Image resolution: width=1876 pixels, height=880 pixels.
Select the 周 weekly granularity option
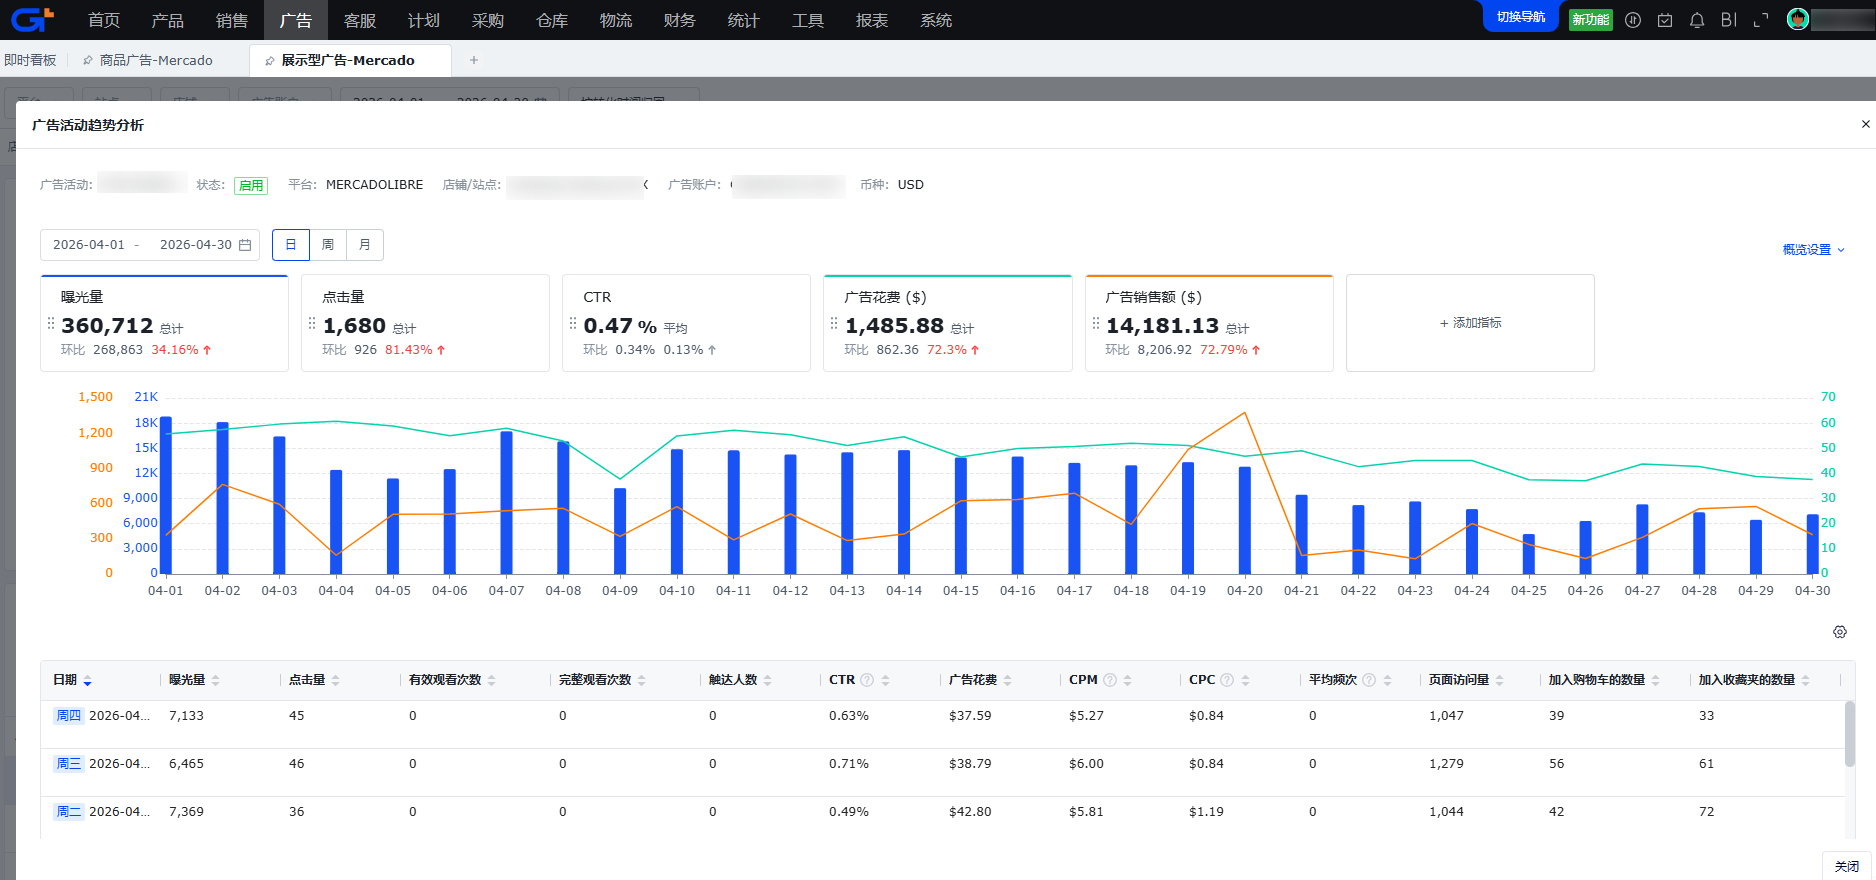coord(328,245)
